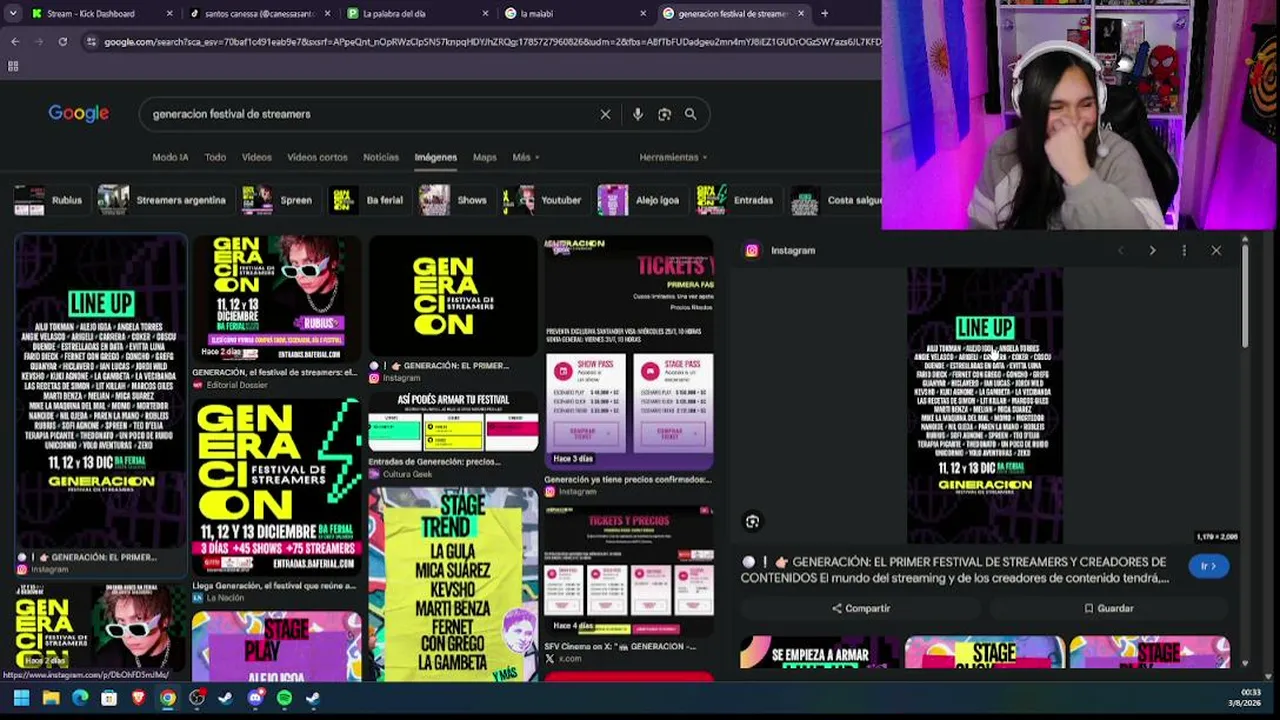This screenshot has width=1280, height=720.
Task: Clear the search box with the X icon
Action: (605, 114)
